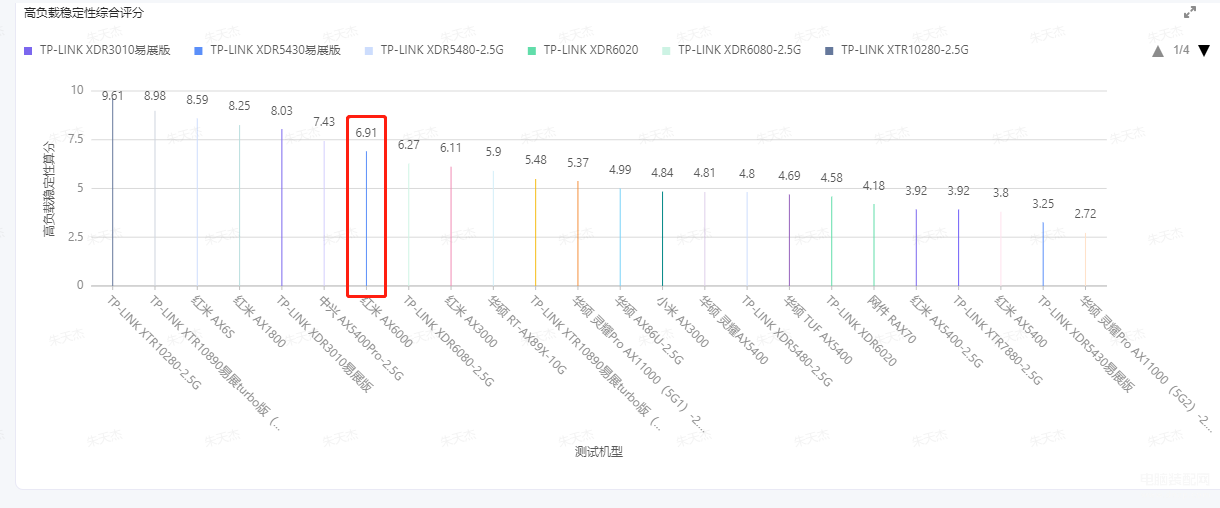This screenshot has width=1220, height=508.
Task: Toggle TP-LINK XTR10280-2.5G legend series
Action: coord(897,50)
